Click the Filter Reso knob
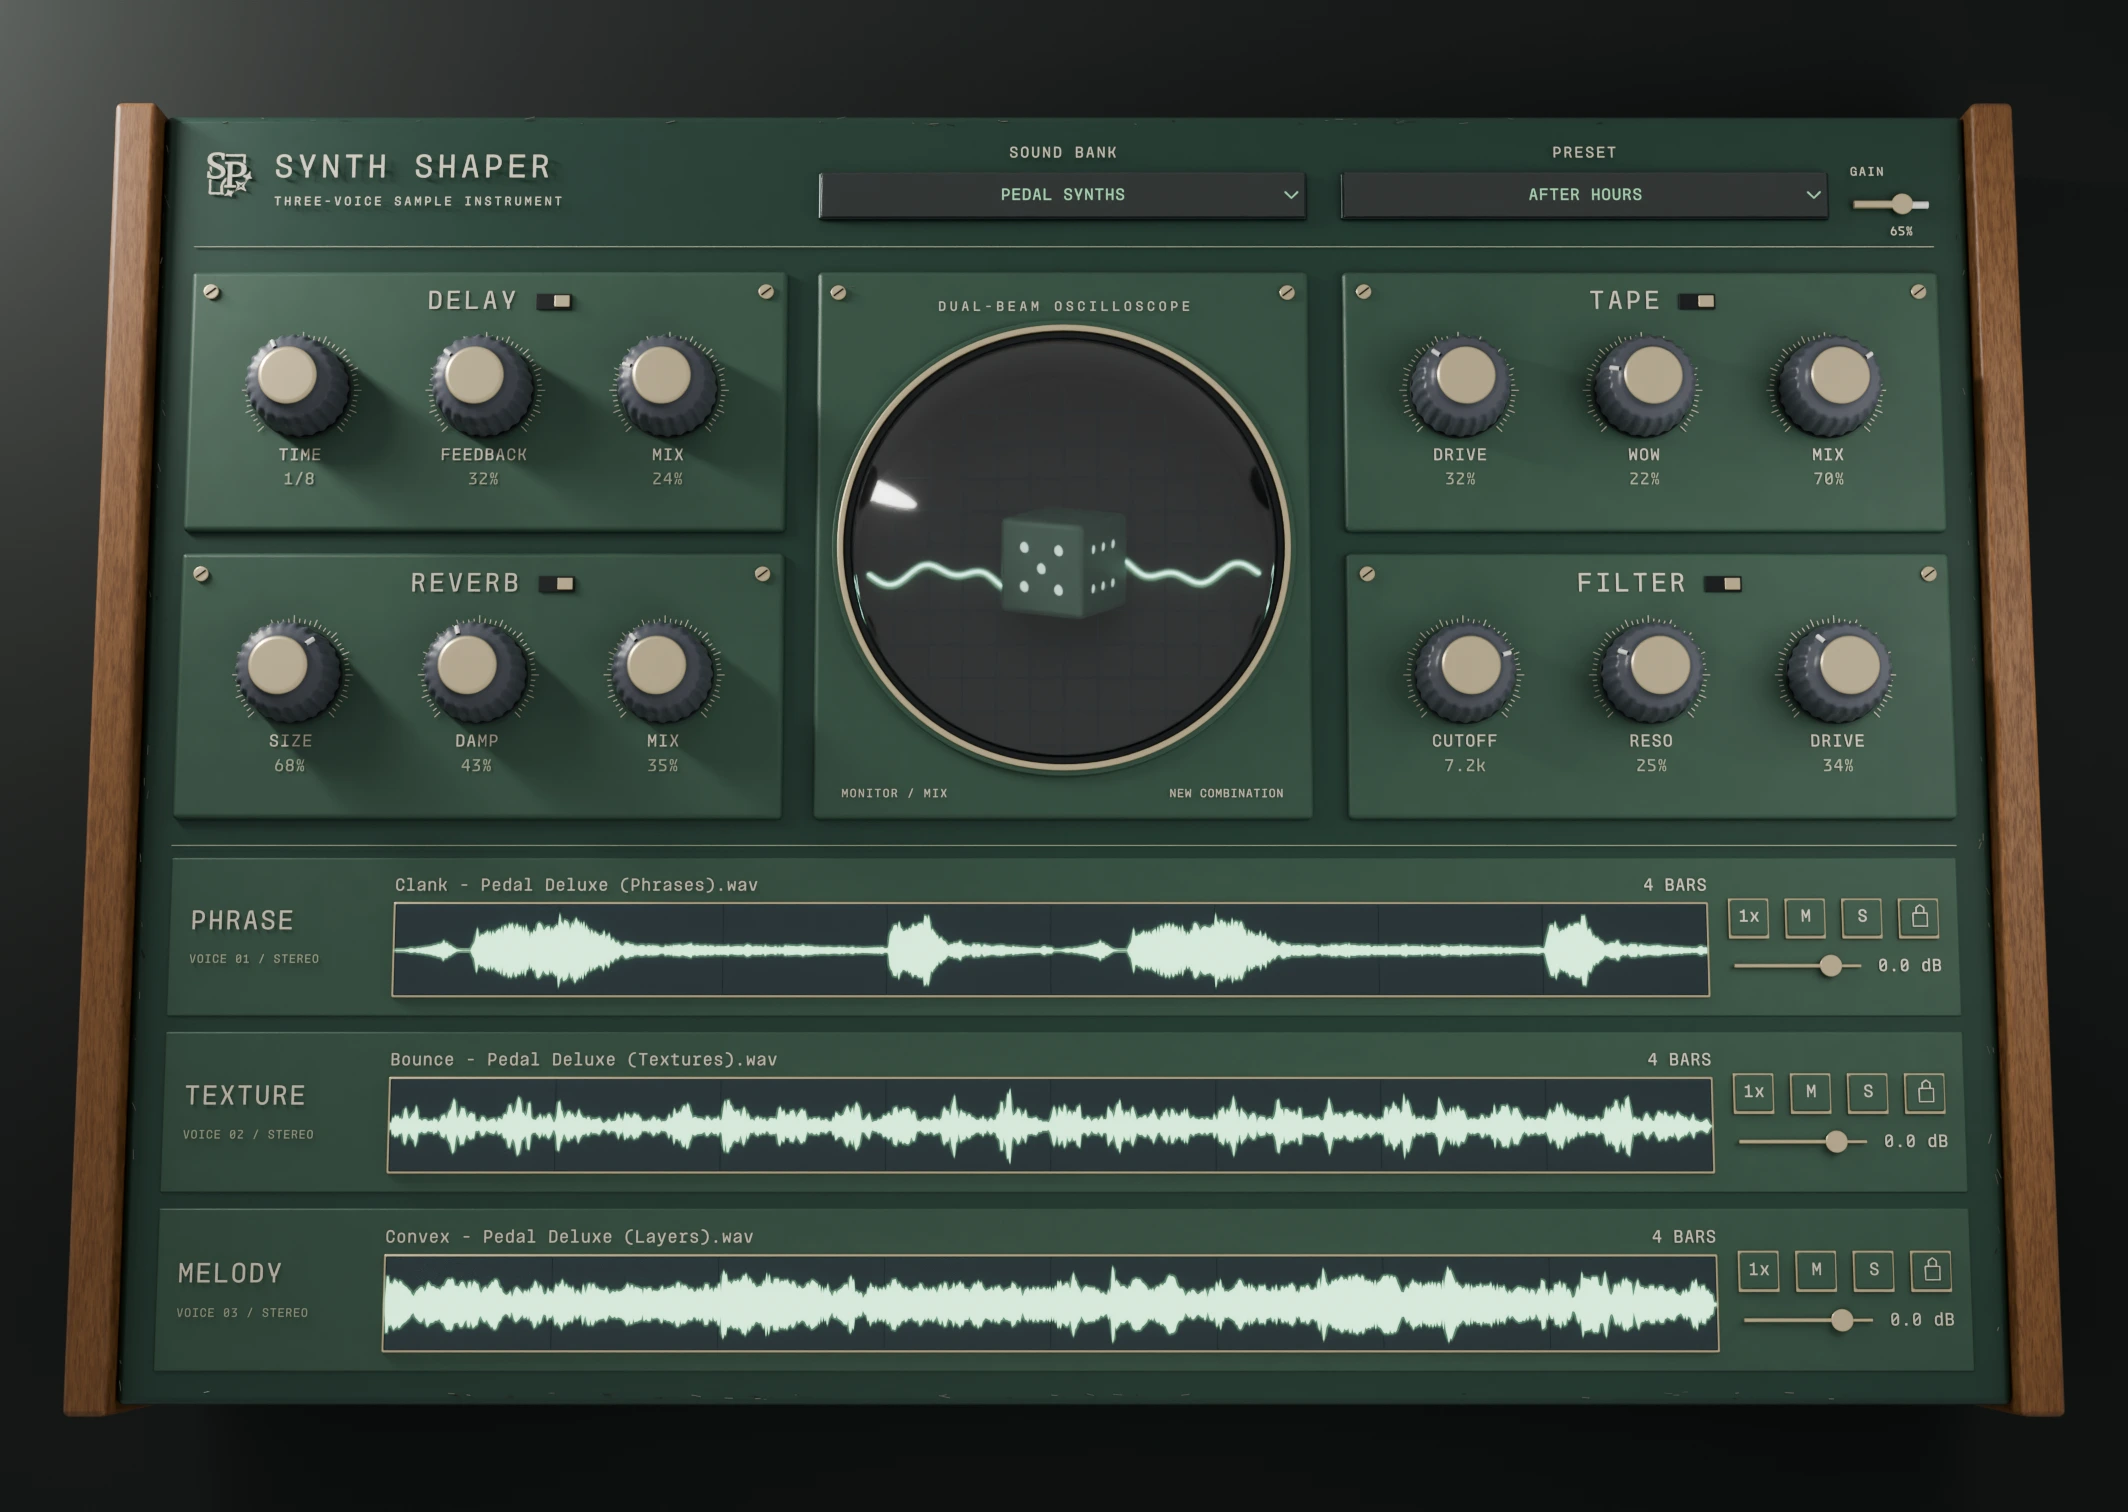 pos(1651,670)
